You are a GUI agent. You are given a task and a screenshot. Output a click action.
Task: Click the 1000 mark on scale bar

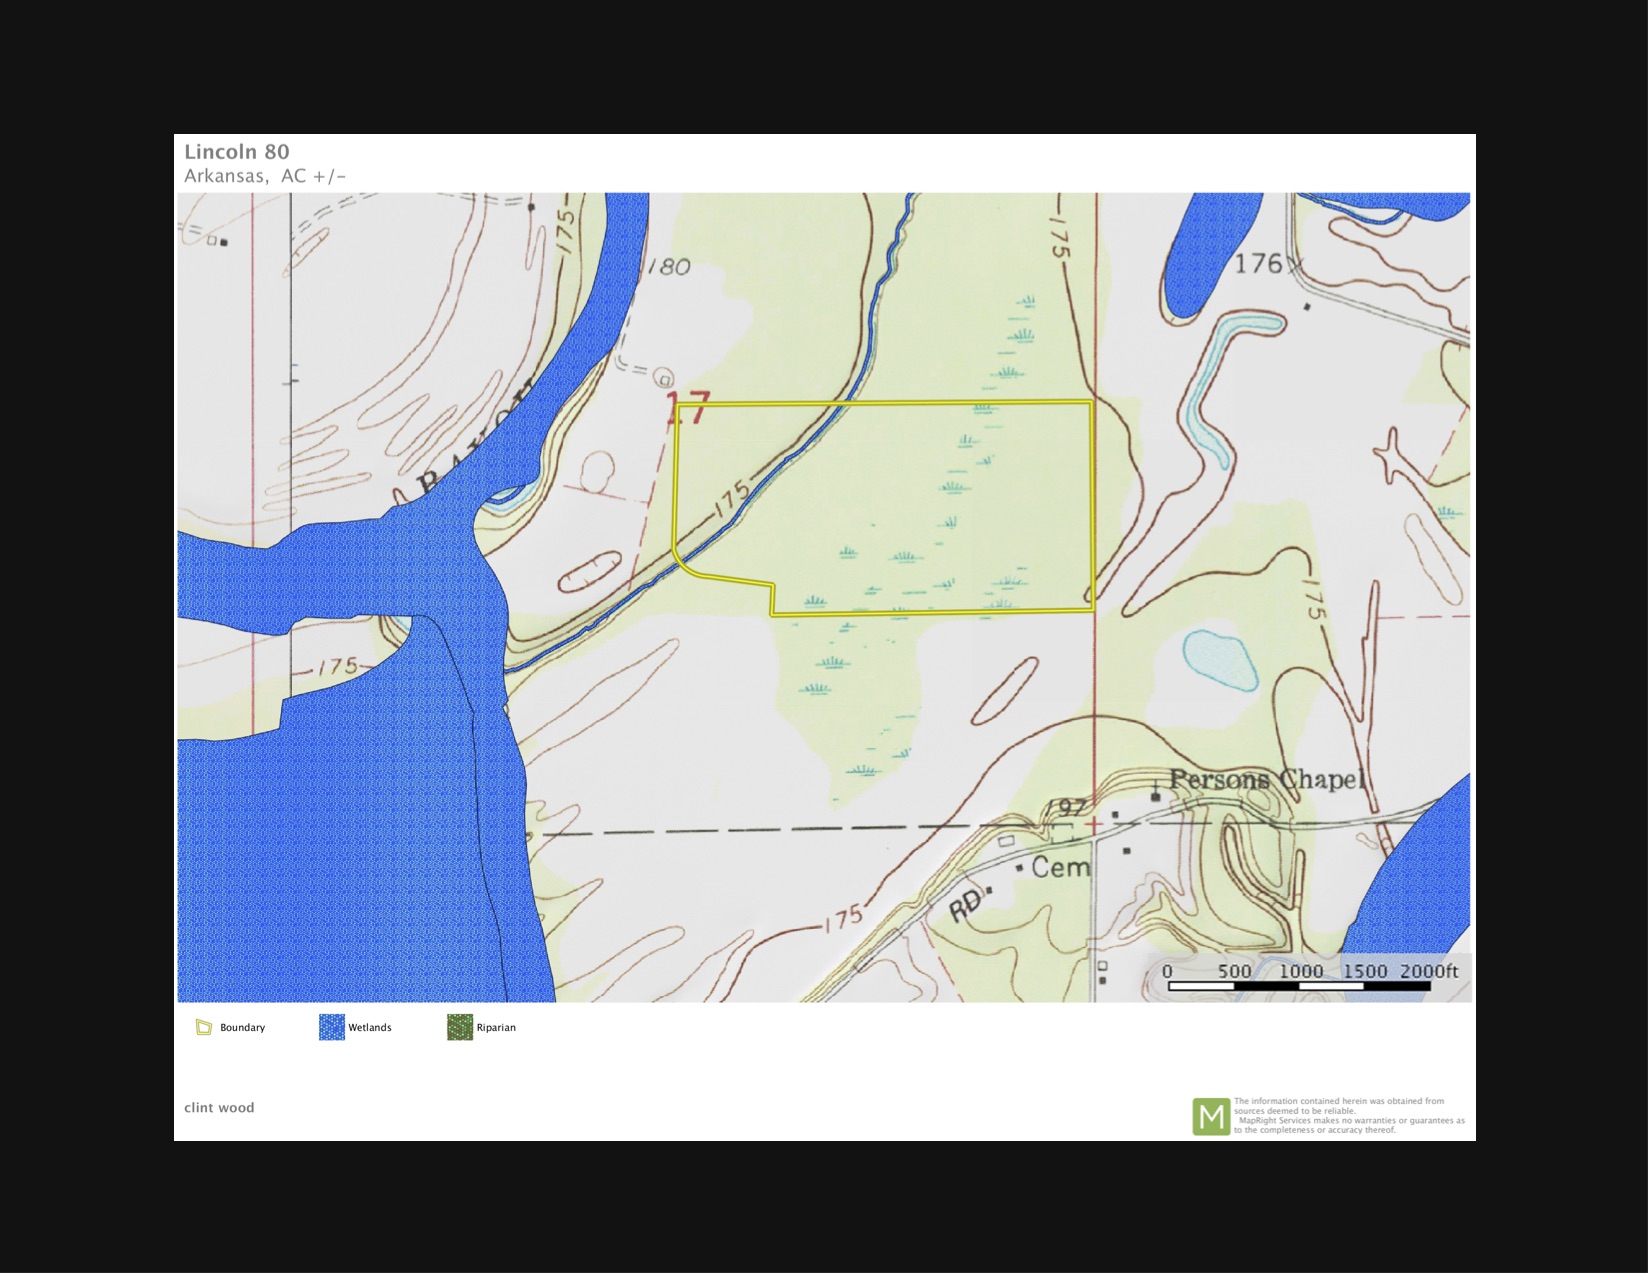pos(1300,971)
